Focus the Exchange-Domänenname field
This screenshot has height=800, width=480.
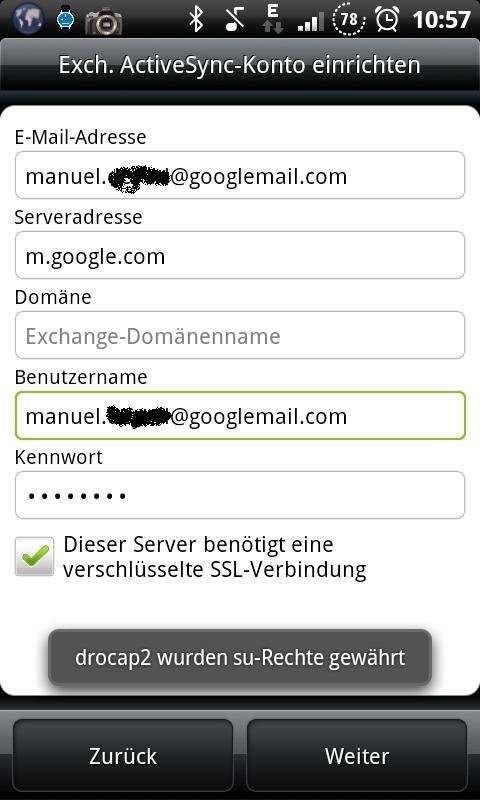[x=240, y=335]
